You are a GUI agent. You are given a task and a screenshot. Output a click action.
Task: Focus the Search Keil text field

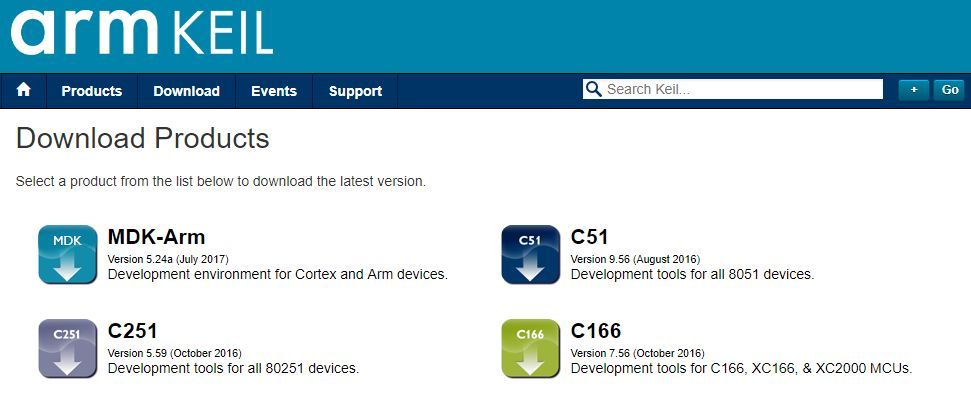[740, 89]
